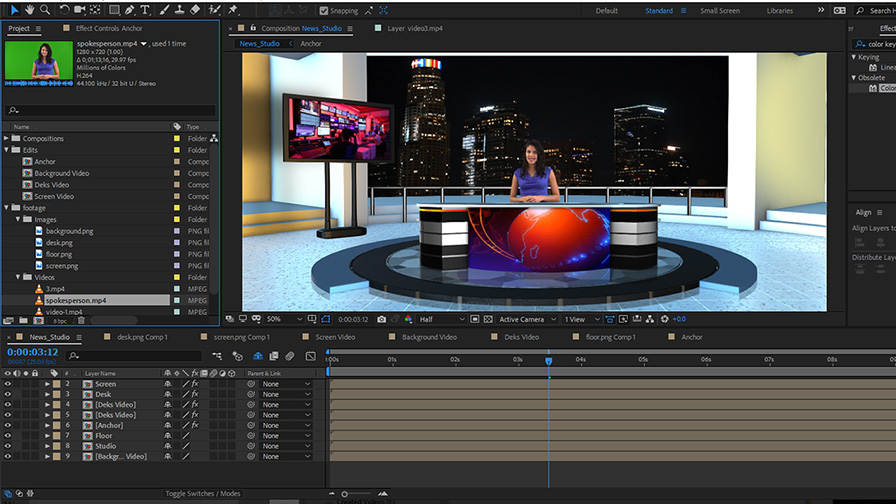Image resolution: width=896 pixels, height=504 pixels.
Task: Select the Rotation tool
Action: click(64, 10)
